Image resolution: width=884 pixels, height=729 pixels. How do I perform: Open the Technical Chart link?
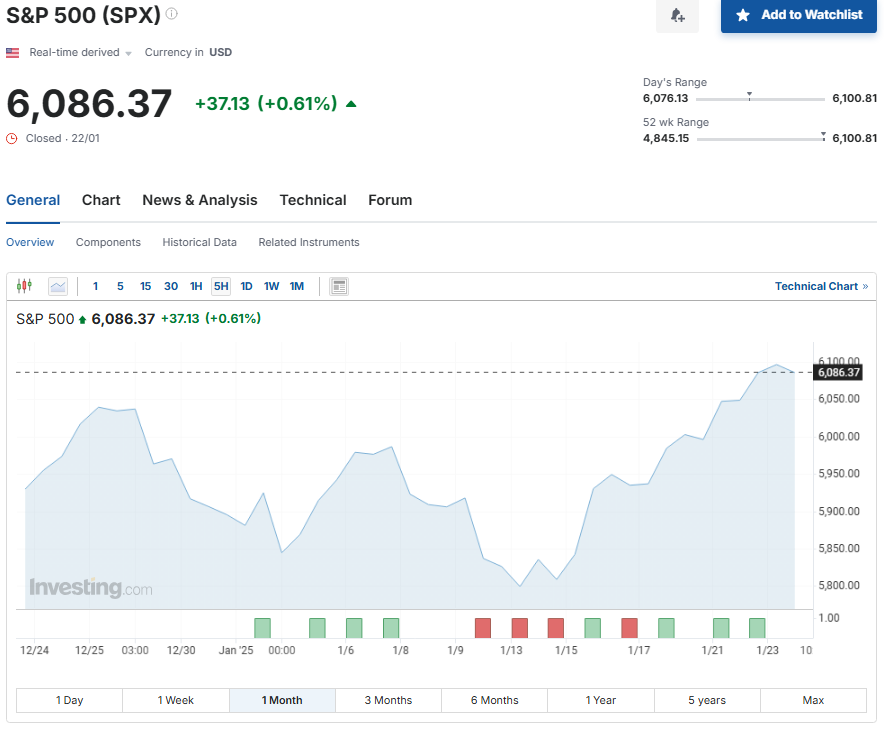coord(821,286)
